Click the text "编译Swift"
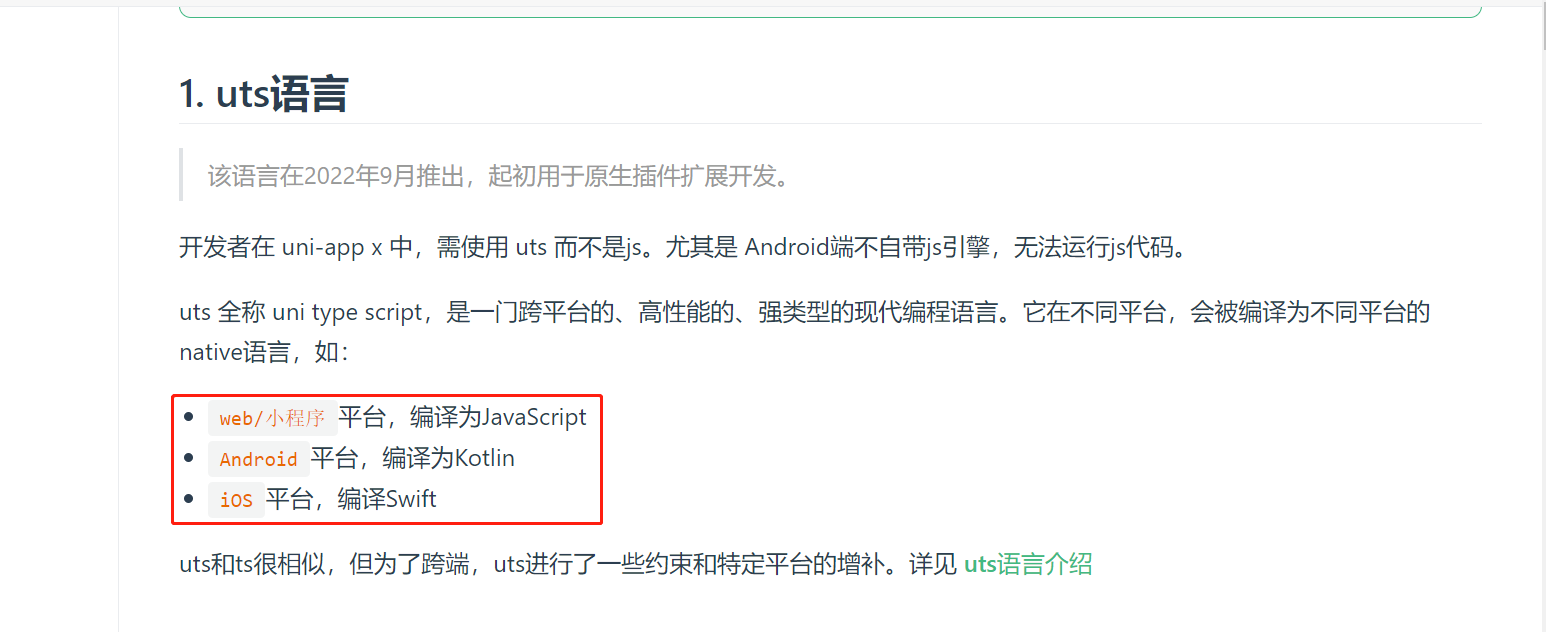The image size is (1546, 632). [387, 499]
